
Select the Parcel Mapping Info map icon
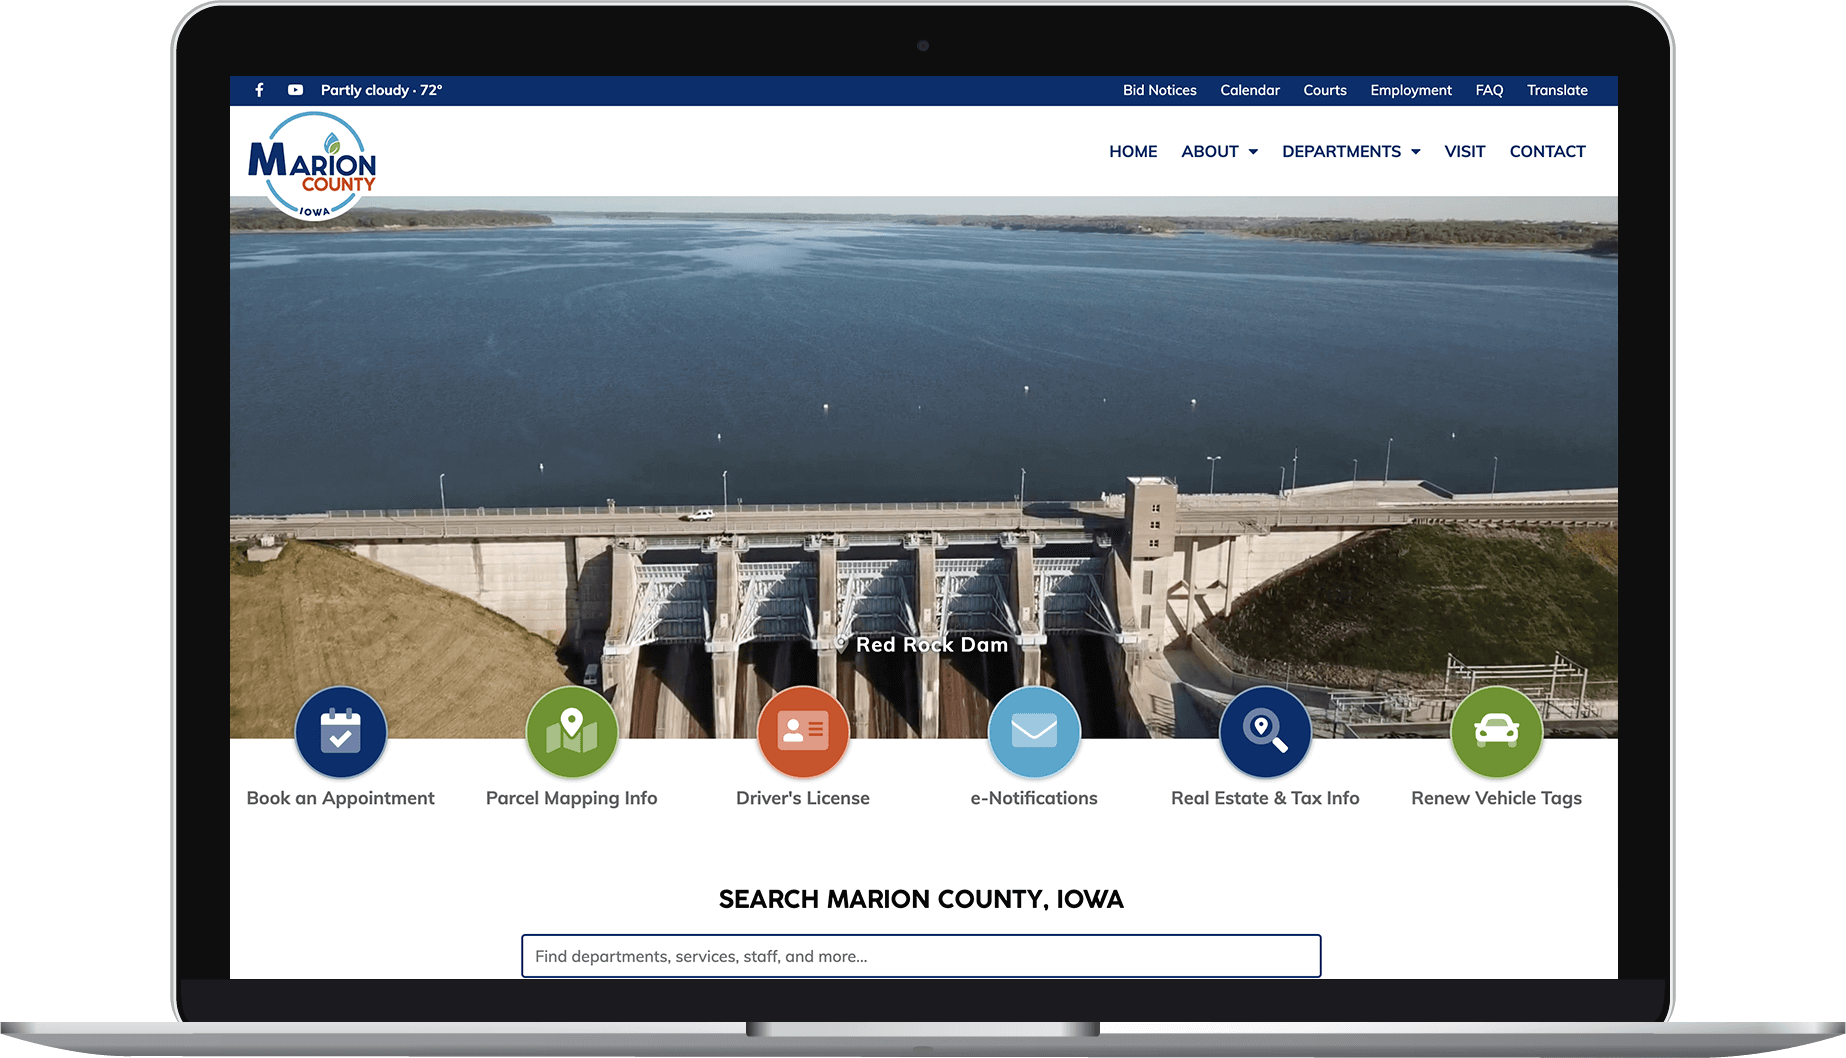(571, 732)
